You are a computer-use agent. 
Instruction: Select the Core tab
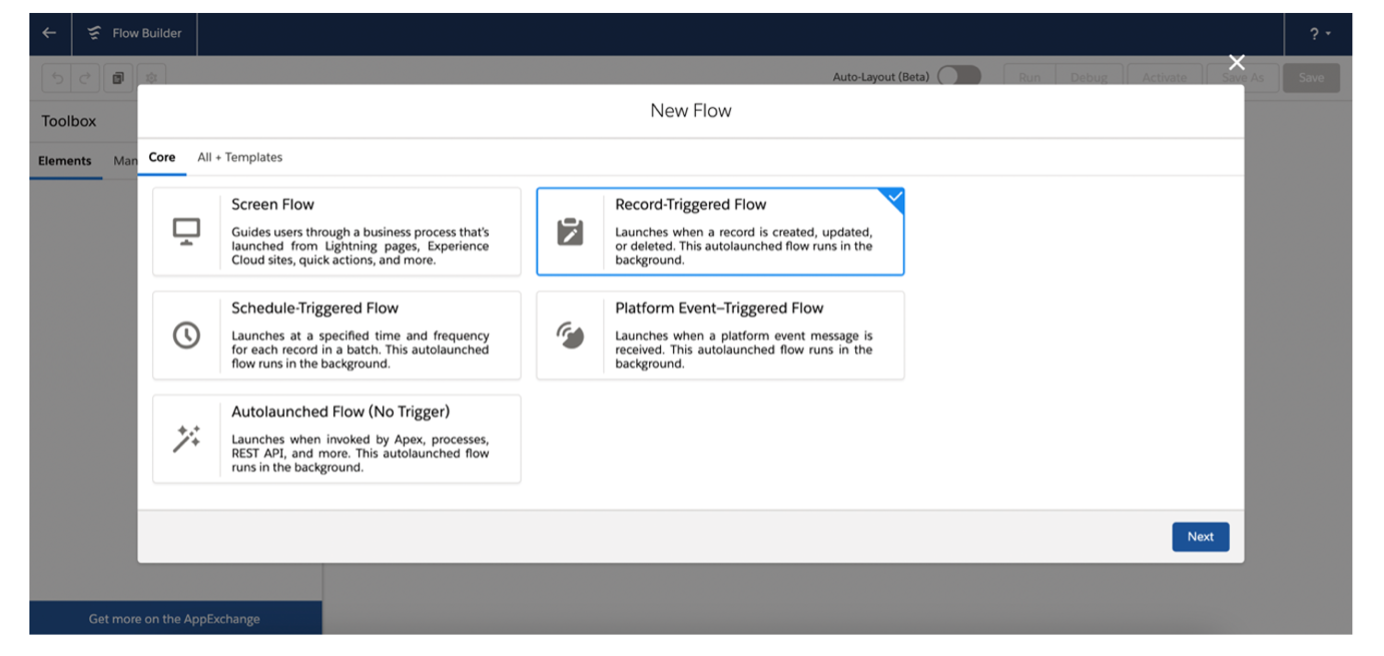pos(161,156)
